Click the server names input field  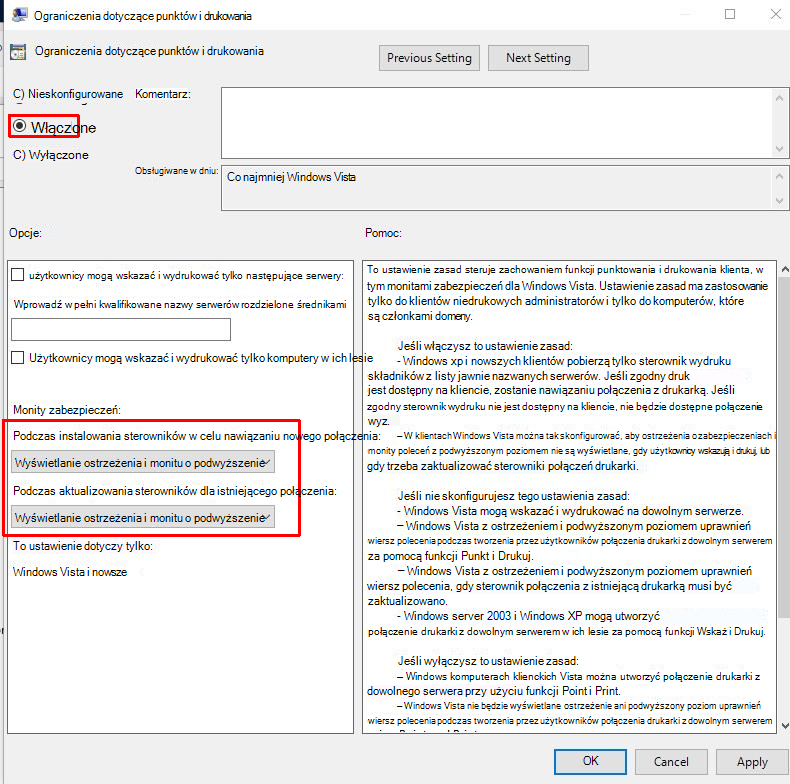coord(121,330)
